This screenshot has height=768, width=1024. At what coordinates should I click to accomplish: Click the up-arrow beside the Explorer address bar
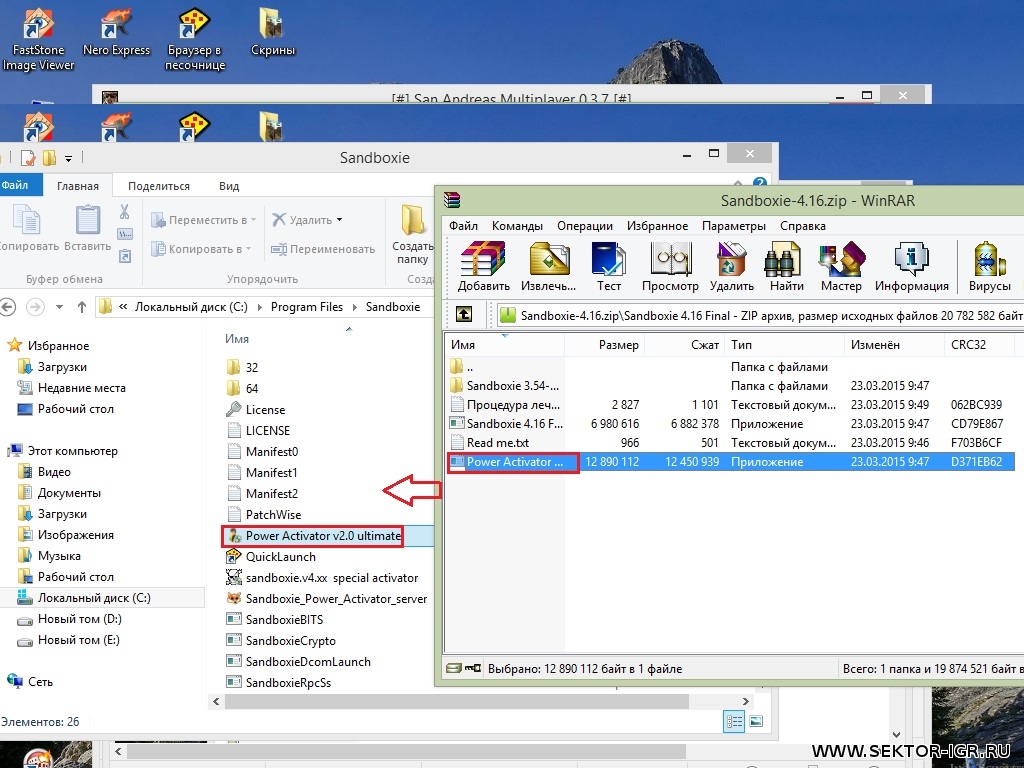pos(82,306)
